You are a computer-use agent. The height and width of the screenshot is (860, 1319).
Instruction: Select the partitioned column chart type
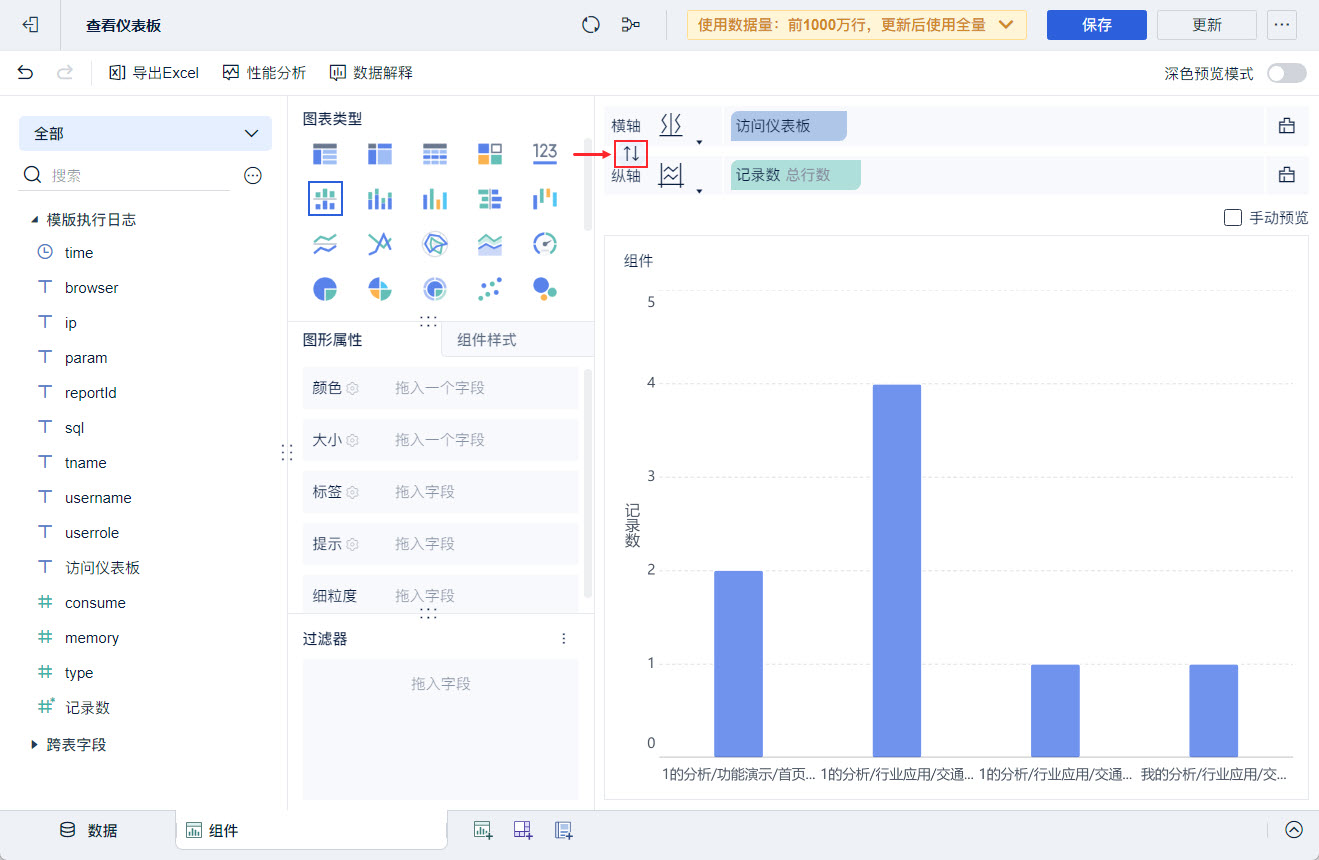(325, 198)
